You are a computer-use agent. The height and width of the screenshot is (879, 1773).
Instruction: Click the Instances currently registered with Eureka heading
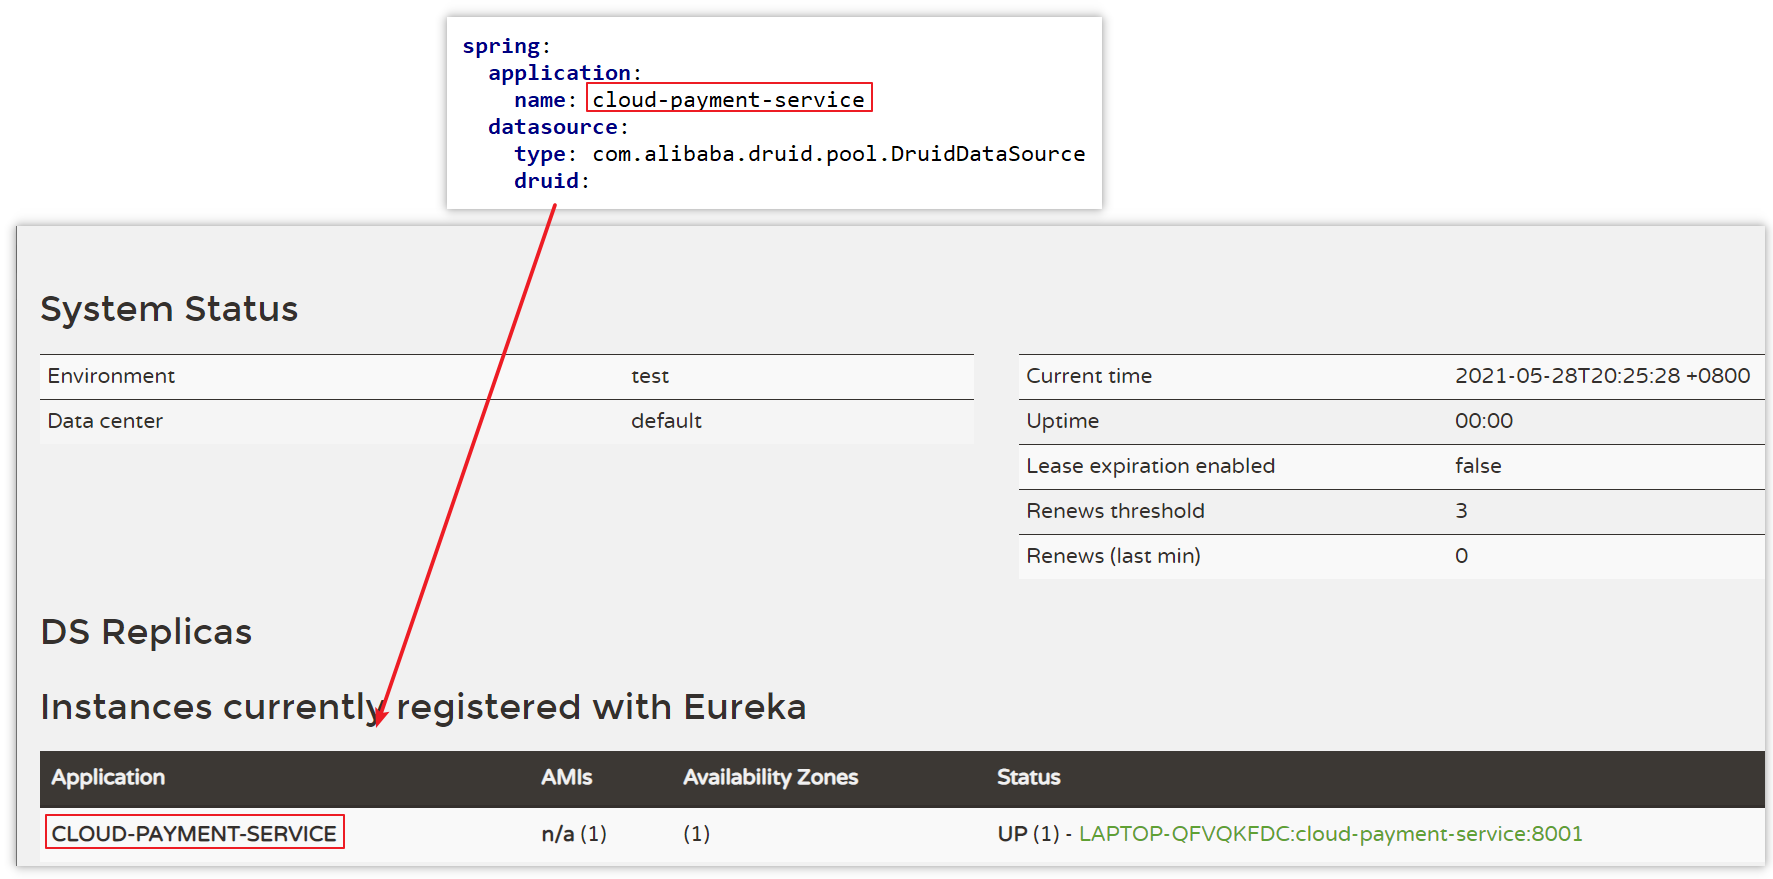tap(423, 707)
